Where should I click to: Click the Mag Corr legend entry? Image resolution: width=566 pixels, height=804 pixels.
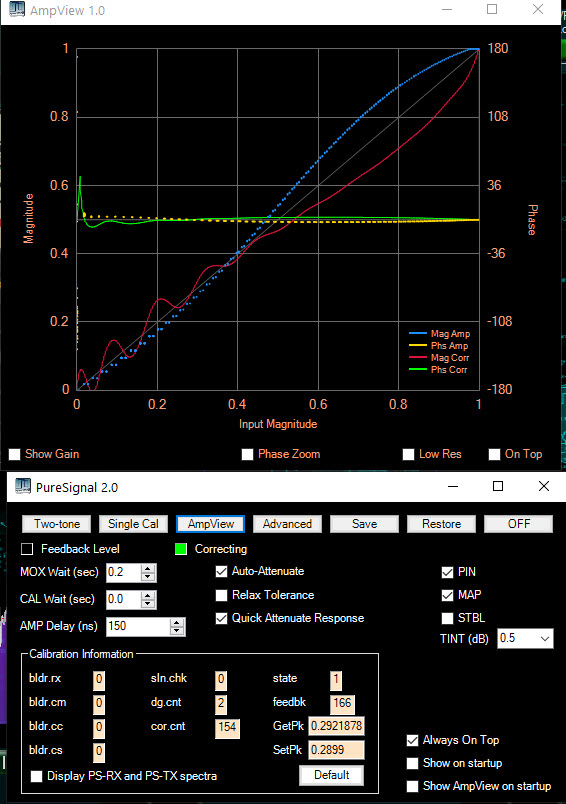(439, 358)
